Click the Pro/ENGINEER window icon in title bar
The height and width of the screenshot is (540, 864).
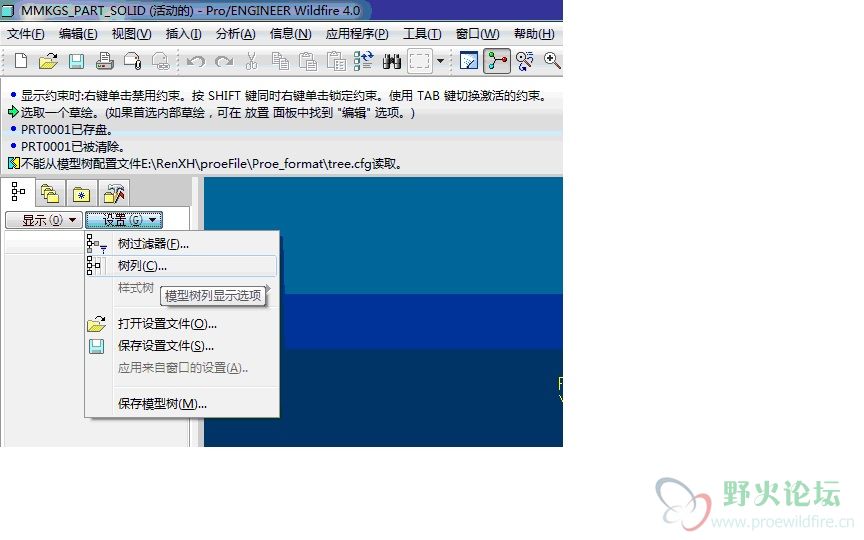8,10
